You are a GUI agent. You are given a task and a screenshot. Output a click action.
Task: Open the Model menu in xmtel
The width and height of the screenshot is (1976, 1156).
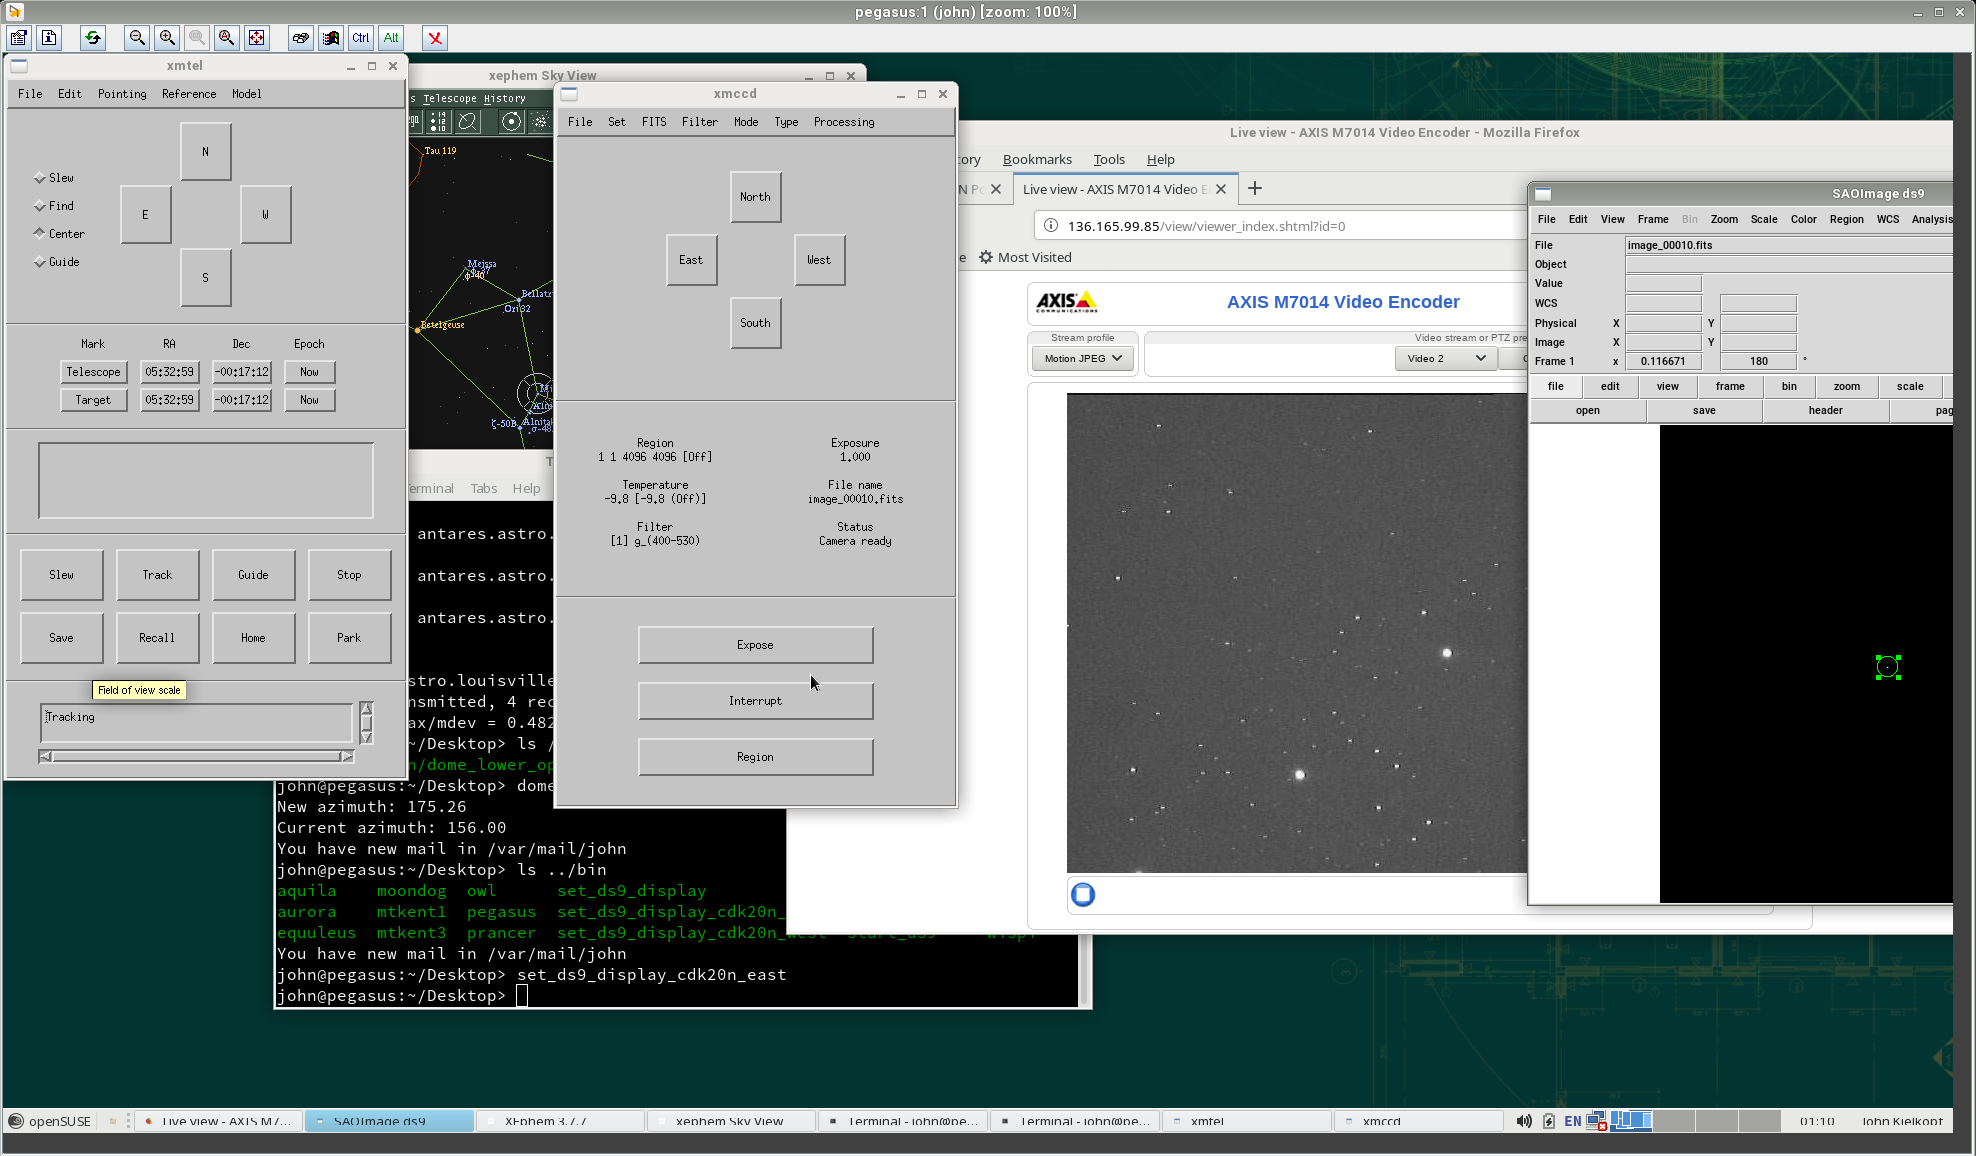tap(246, 94)
